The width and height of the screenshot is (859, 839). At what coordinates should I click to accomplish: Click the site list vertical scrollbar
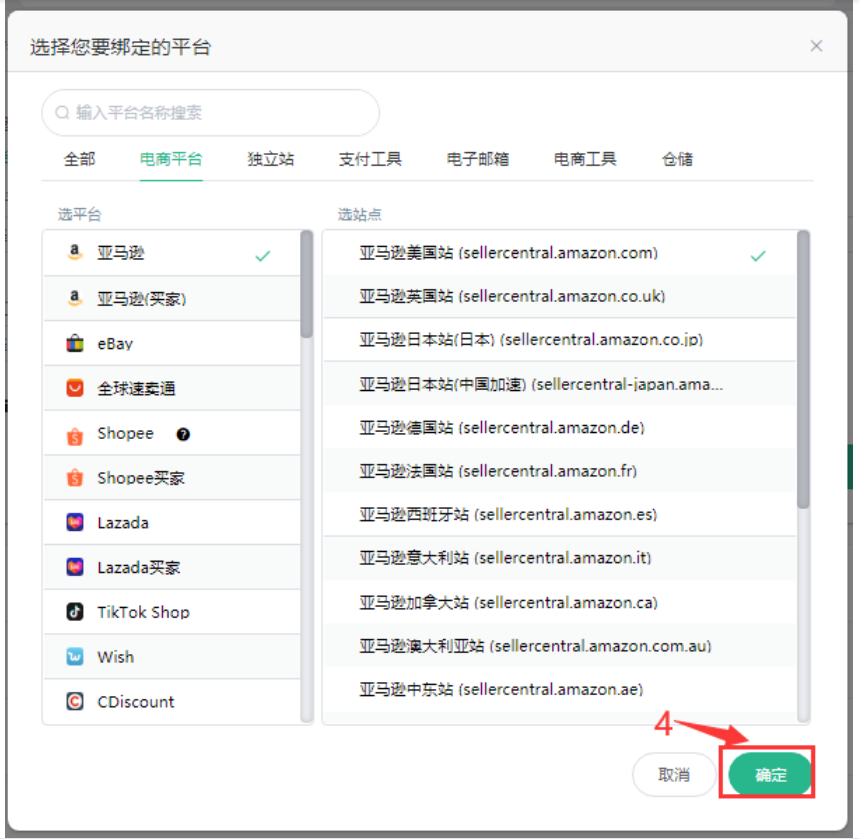[803, 370]
